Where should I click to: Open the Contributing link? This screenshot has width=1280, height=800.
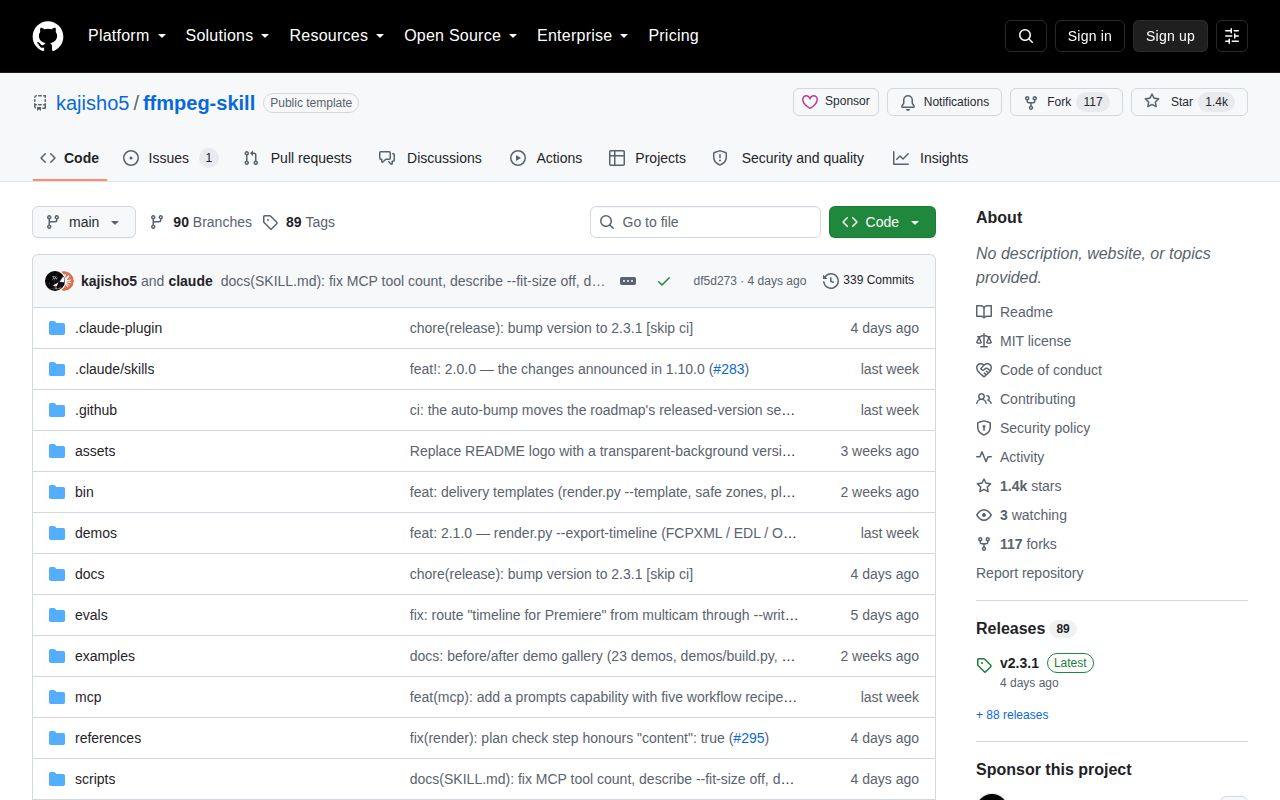(1026, 399)
